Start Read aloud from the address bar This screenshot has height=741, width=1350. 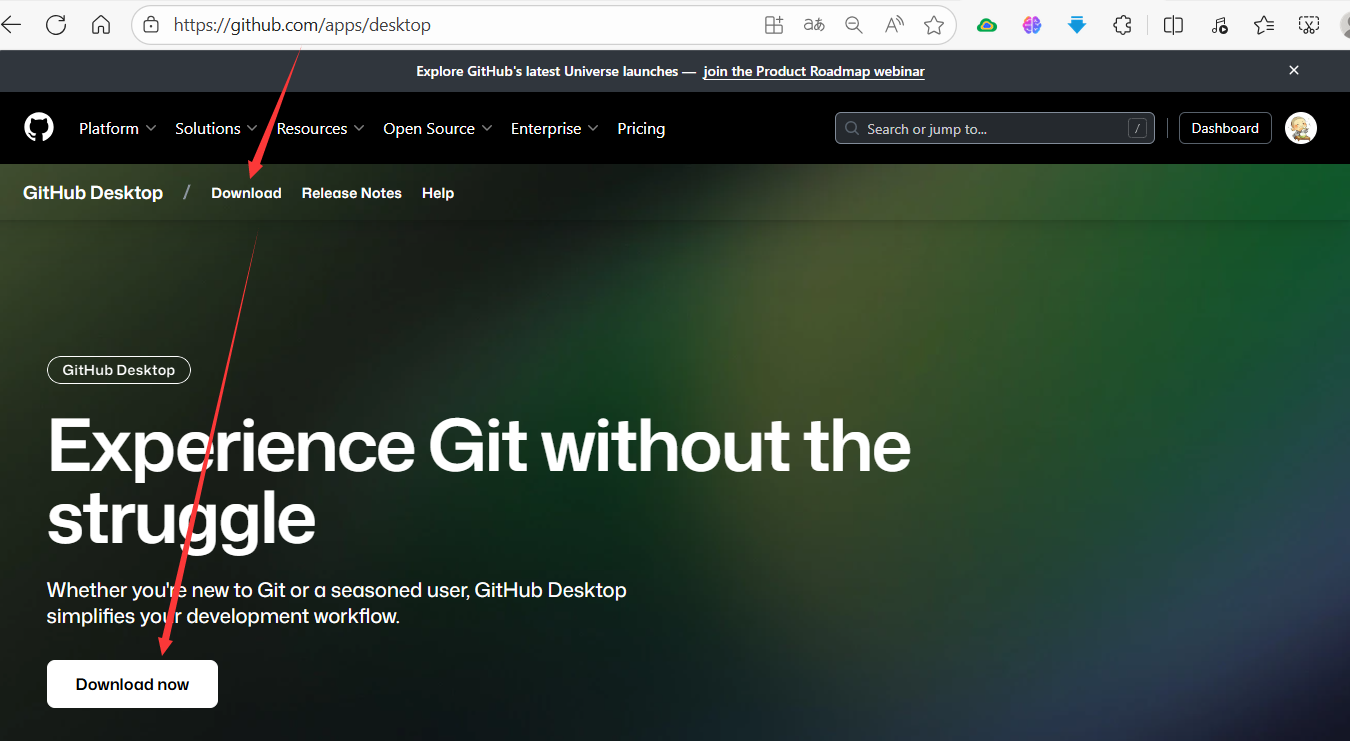point(894,25)
